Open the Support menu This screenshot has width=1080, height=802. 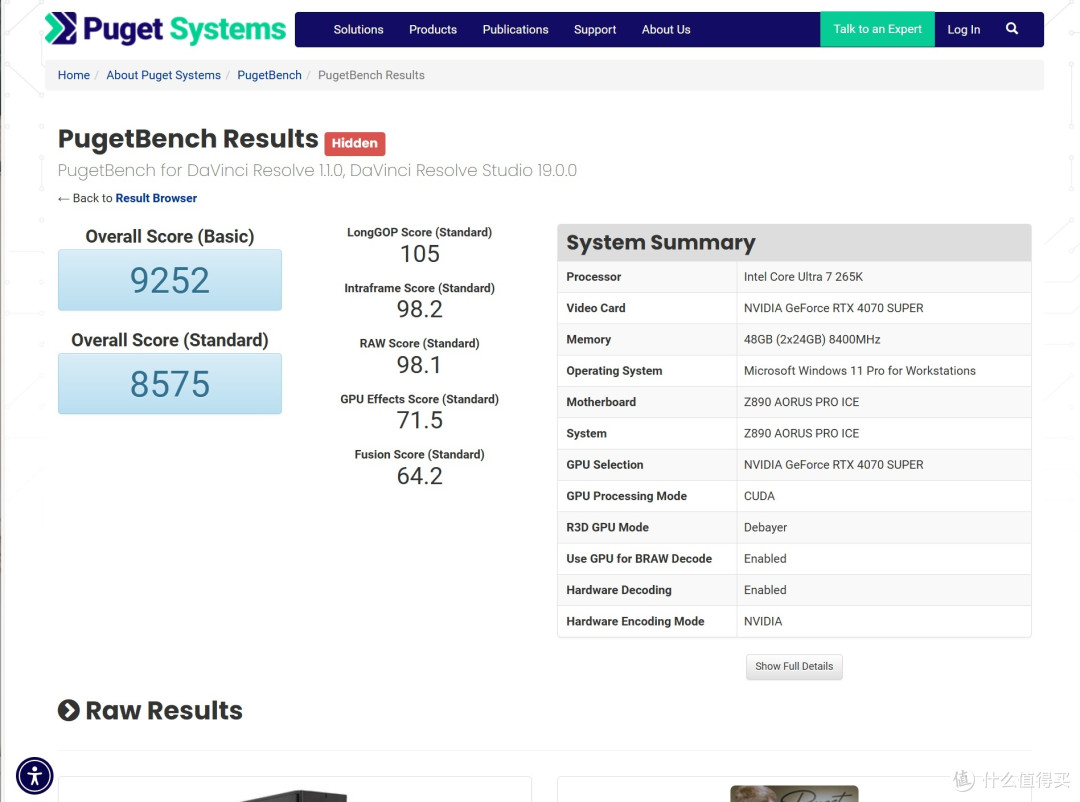(x=595, y=30)
